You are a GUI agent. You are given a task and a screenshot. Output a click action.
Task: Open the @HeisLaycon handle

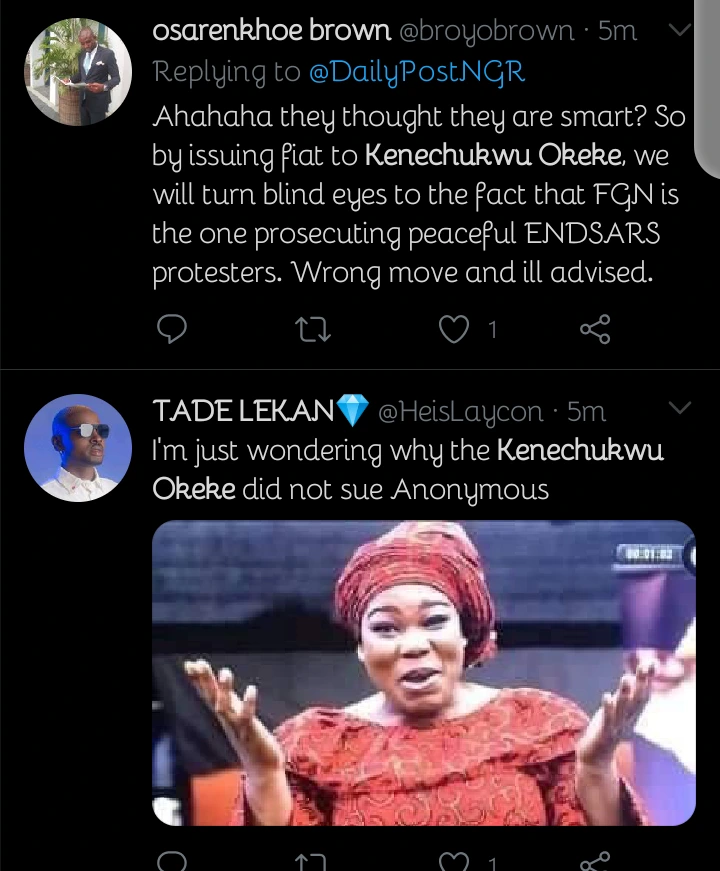tap(461, 410)
